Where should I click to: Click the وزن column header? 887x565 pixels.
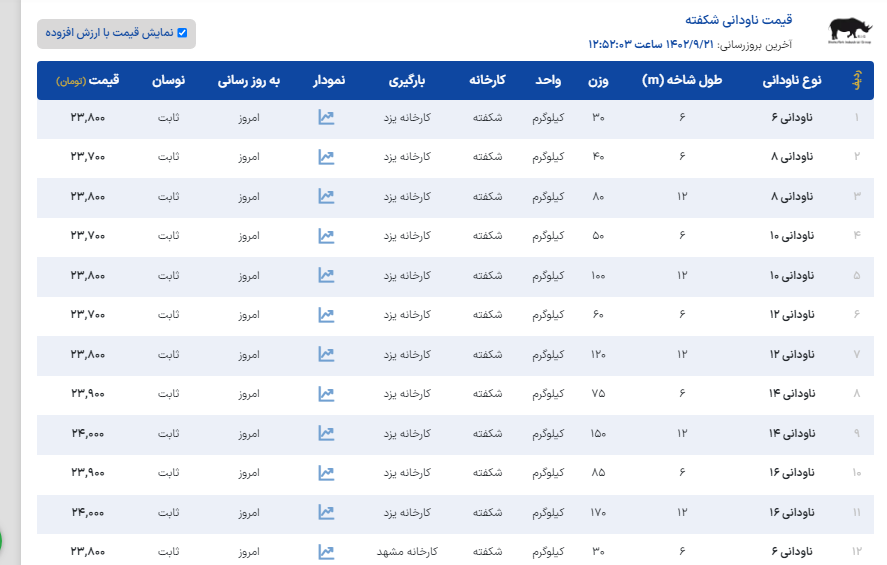pyautogui.click(x=598, y=80)
